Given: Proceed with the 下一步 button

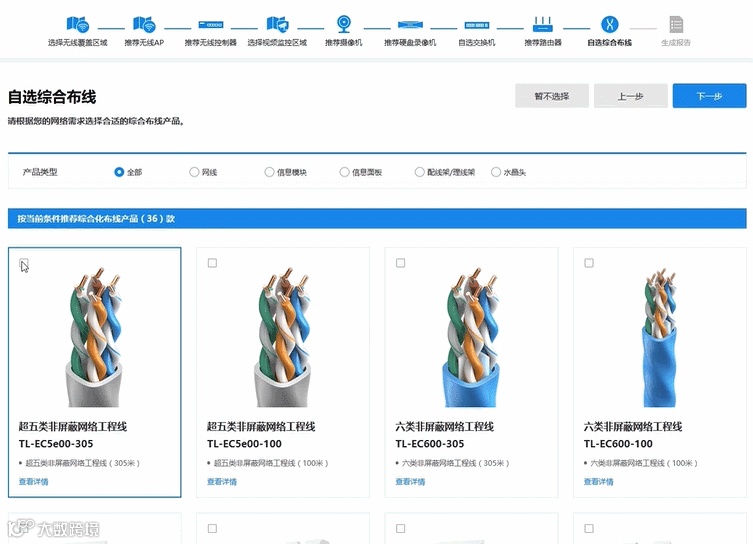Looking at the screenshot, I should pyautogui.click(x=709, y=96).
